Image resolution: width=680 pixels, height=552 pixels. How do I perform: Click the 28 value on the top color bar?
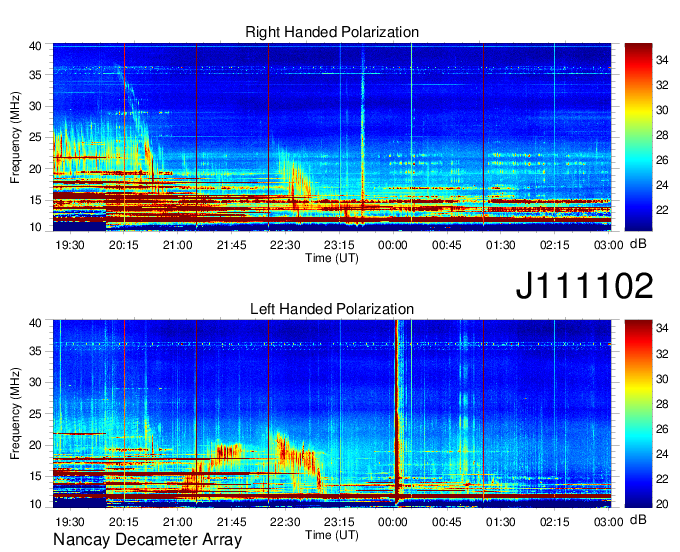[x=662, y=135]
